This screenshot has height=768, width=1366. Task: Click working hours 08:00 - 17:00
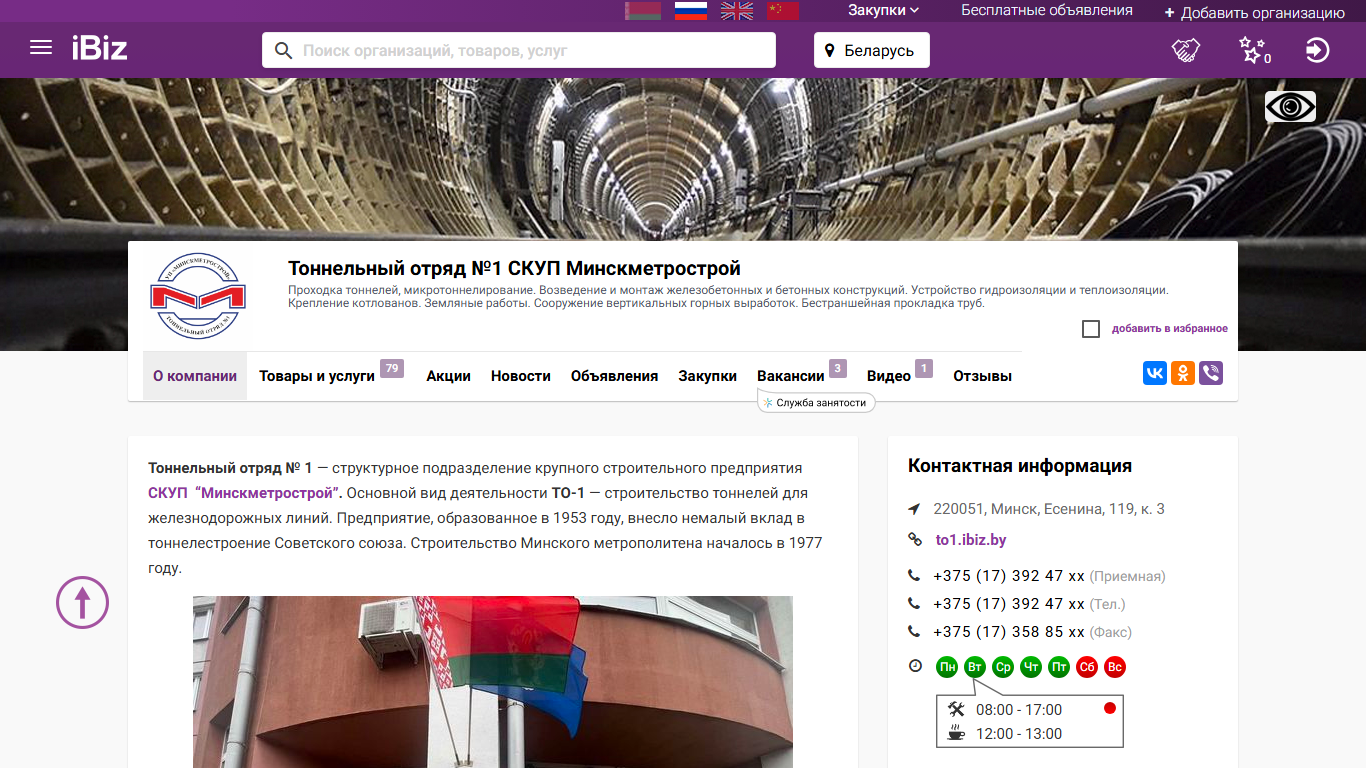pyautogui.click(x=1019, y=710)
